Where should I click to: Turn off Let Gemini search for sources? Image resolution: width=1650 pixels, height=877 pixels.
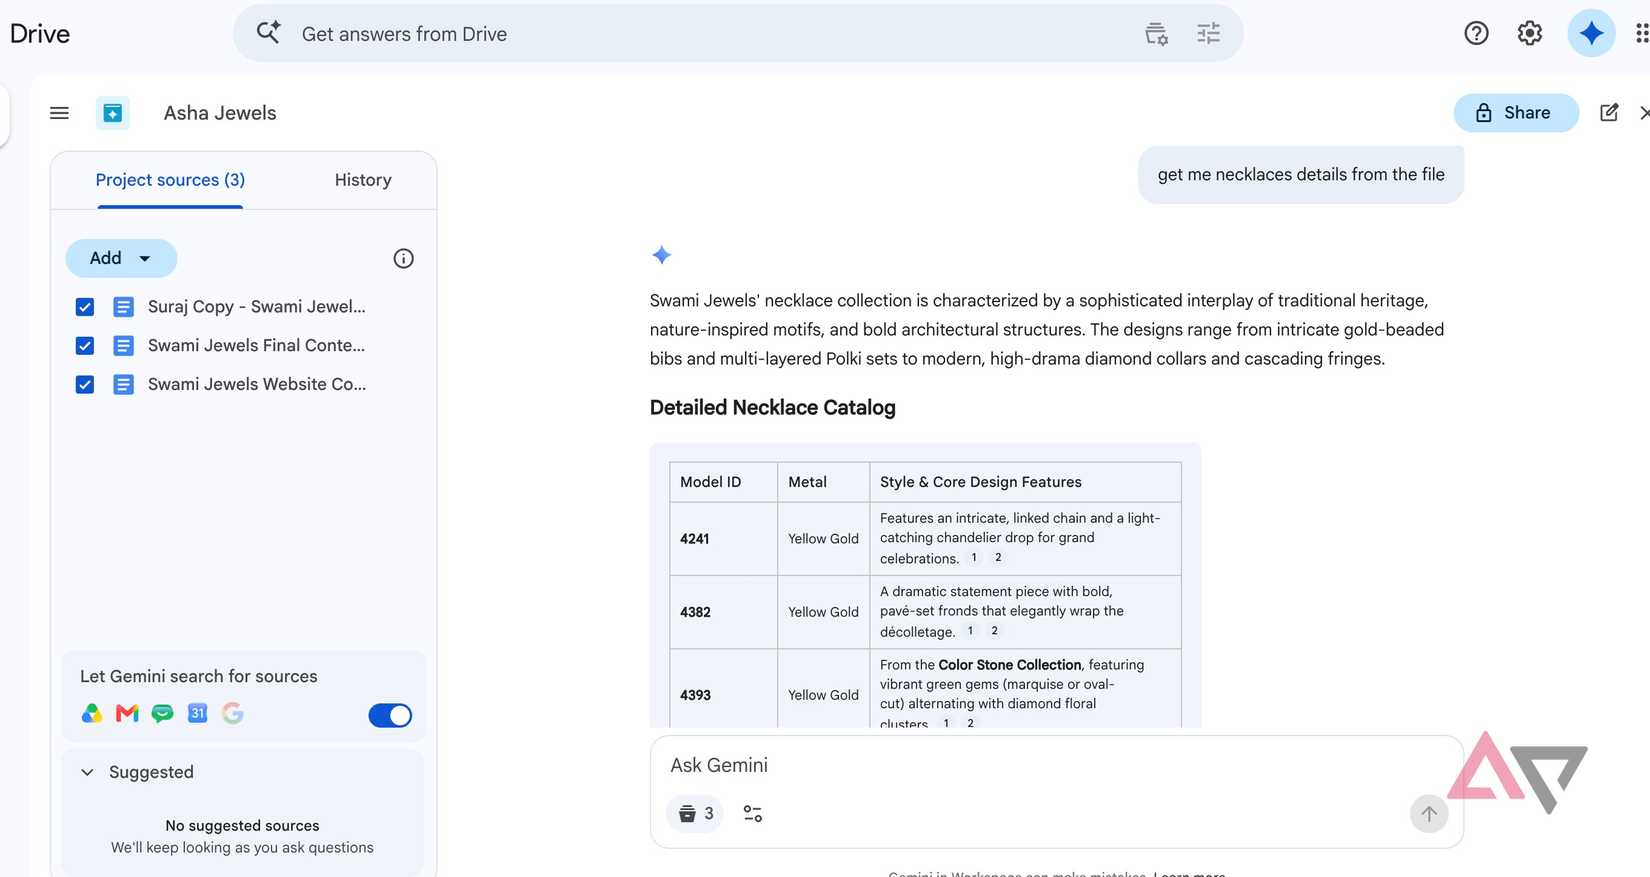tap(390, 715)
